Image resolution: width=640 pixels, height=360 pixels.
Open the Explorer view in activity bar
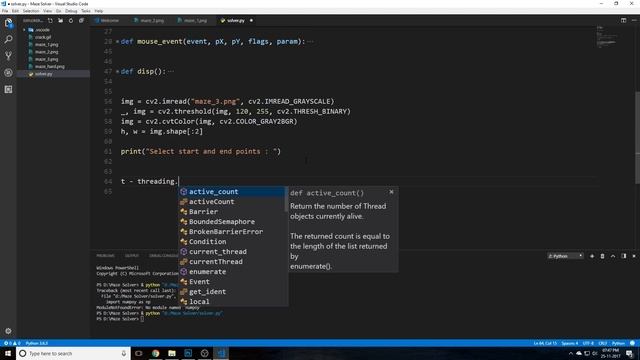click(8, 23)
